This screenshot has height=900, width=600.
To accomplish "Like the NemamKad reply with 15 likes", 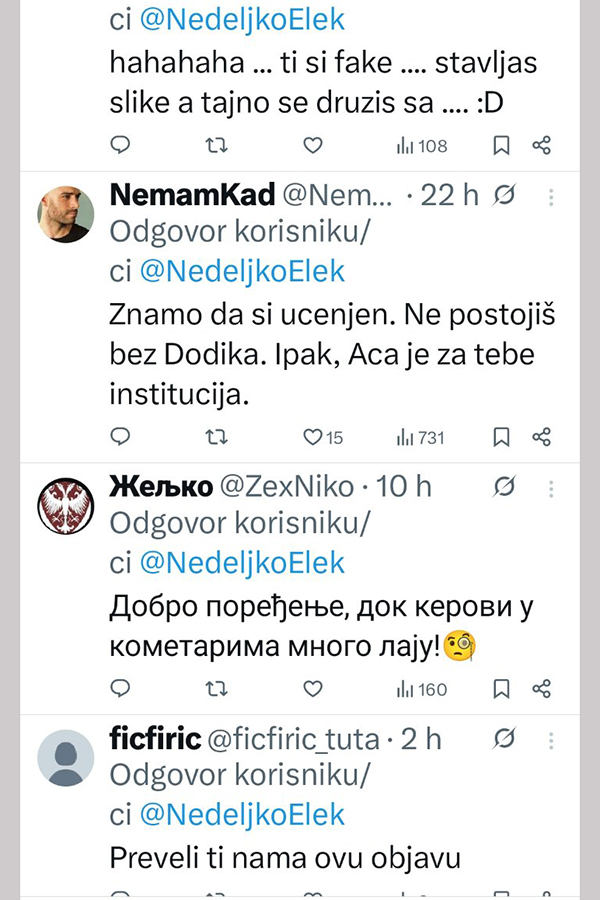I will [314, 437].
